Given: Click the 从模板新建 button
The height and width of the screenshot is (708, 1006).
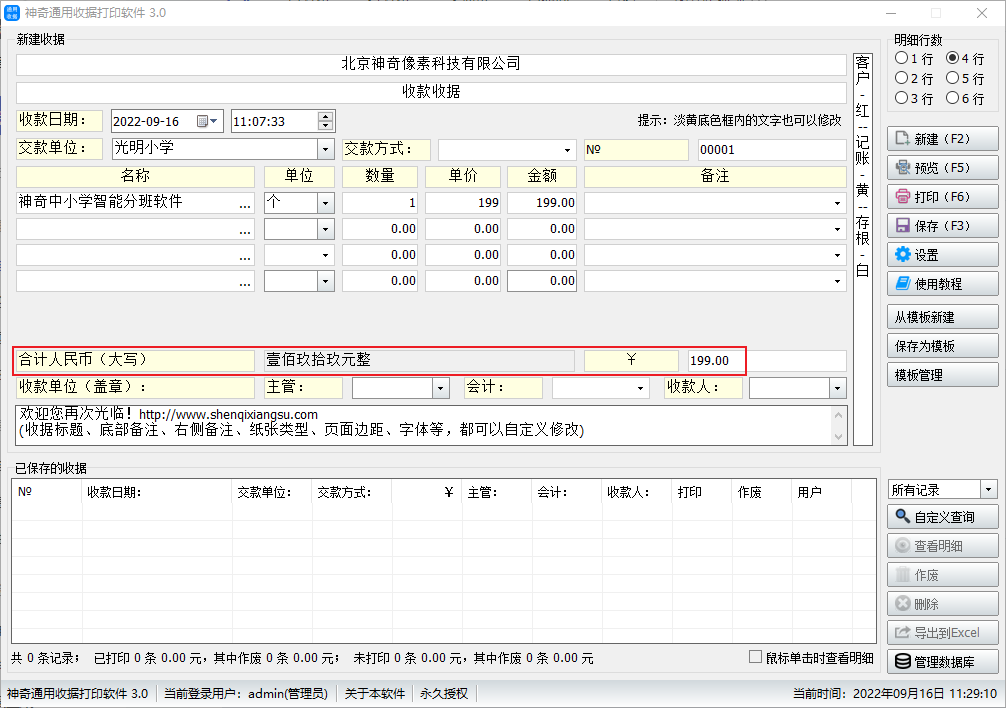Looking at the screenshot, I should [x=942, y=317].
